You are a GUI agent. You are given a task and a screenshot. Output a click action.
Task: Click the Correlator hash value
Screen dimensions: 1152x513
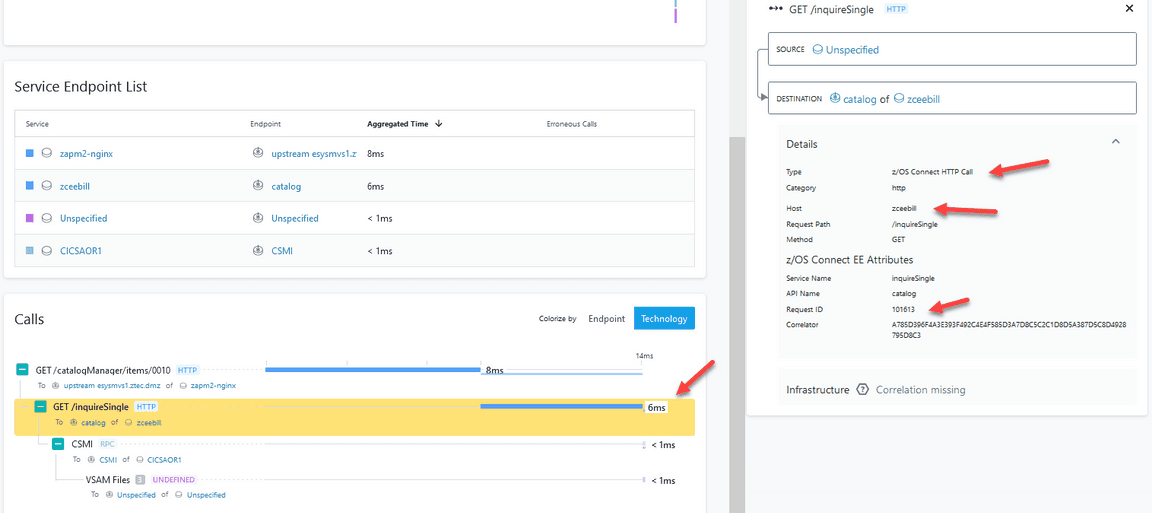click(1008, 329)
